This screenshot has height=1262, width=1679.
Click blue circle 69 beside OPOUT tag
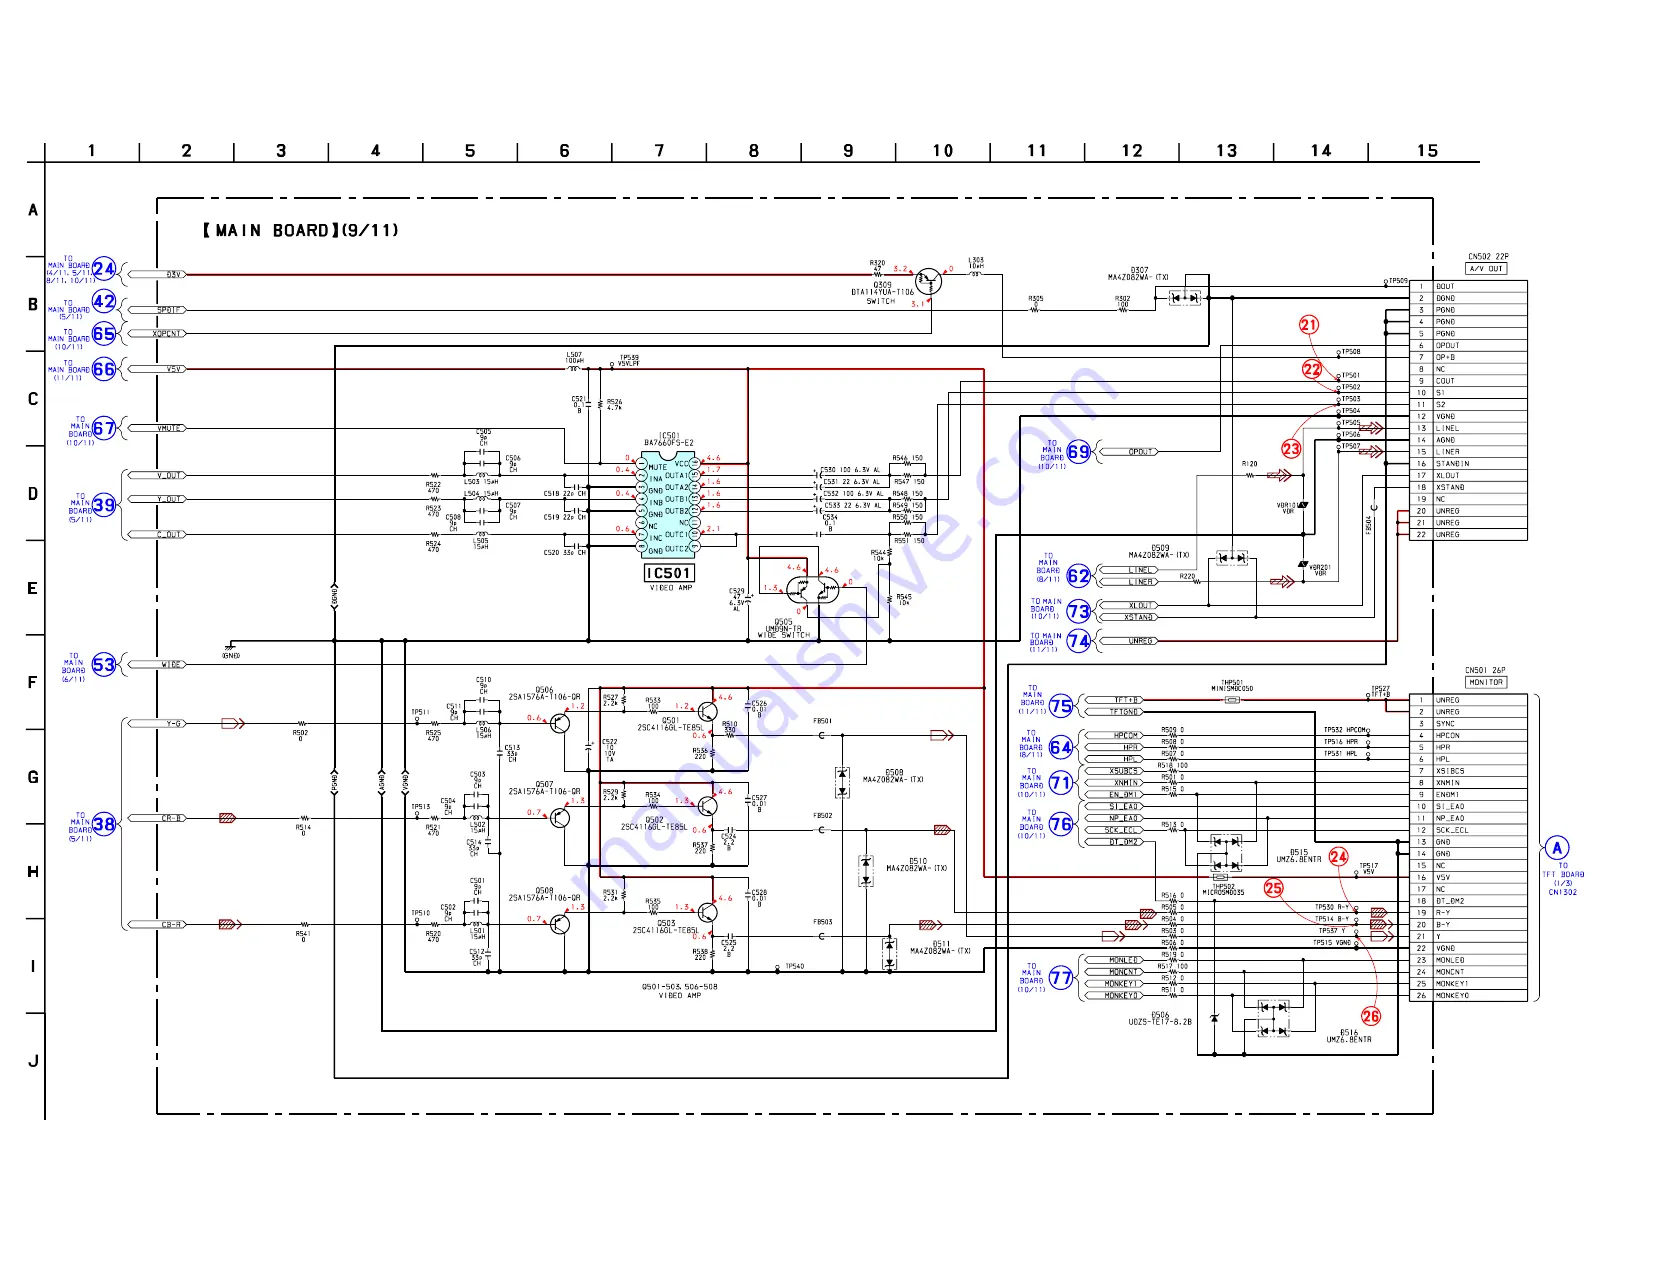[1078, 452]
